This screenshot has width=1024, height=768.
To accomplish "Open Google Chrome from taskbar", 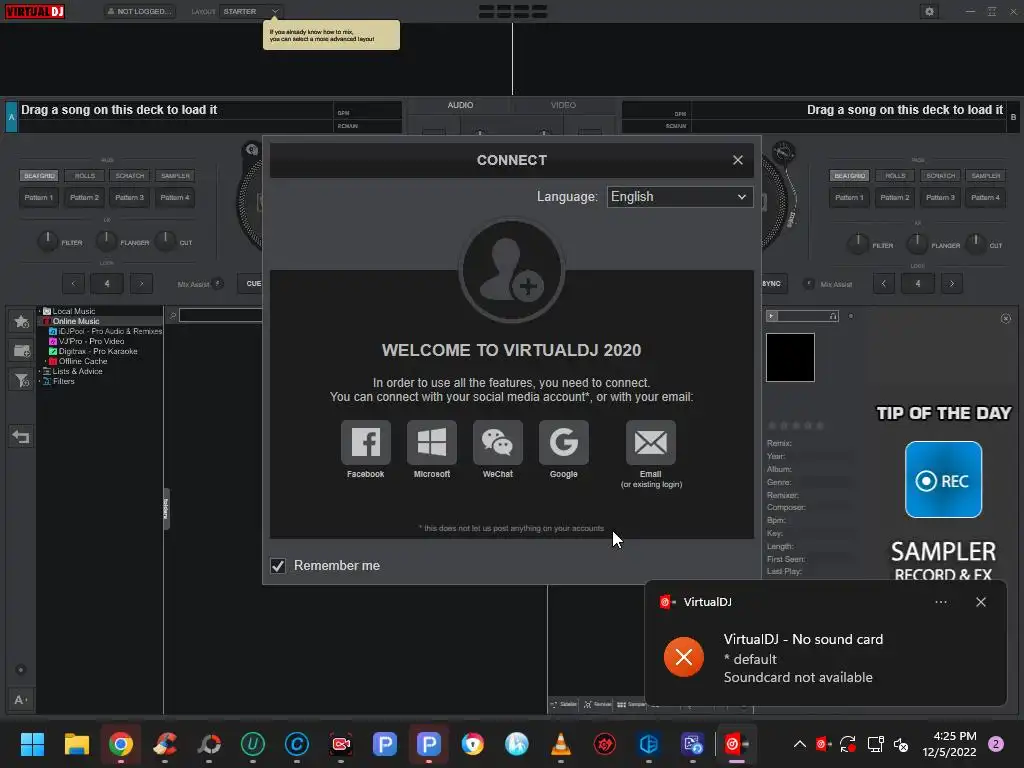I will (x=121, y=744).
